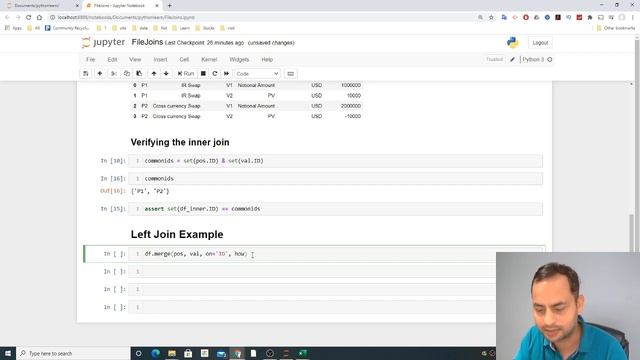Open the cell type Code dropdown

pos(257,74)
